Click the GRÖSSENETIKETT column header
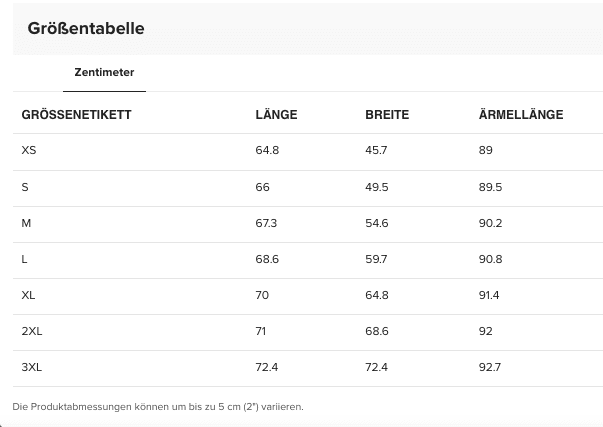The height and width of the screenshot is (427, 603). (x=77, y=115)
